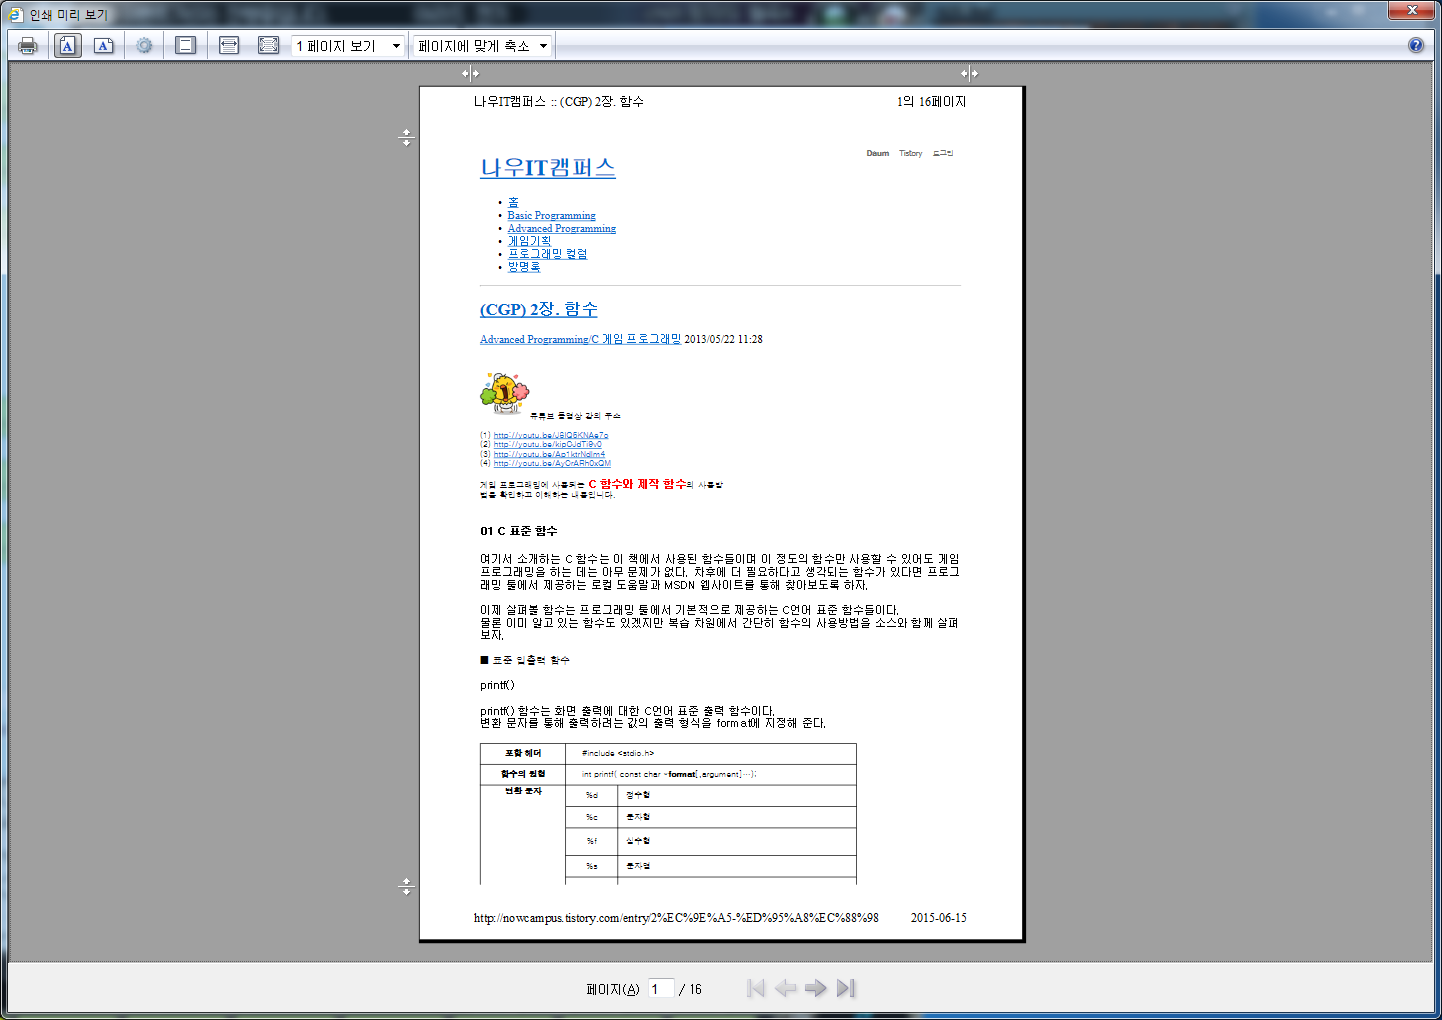Click the '#include <stdio.h>' table cell
The height and width of the screenshot is (1020, 1442).
[x=711, y=753]
